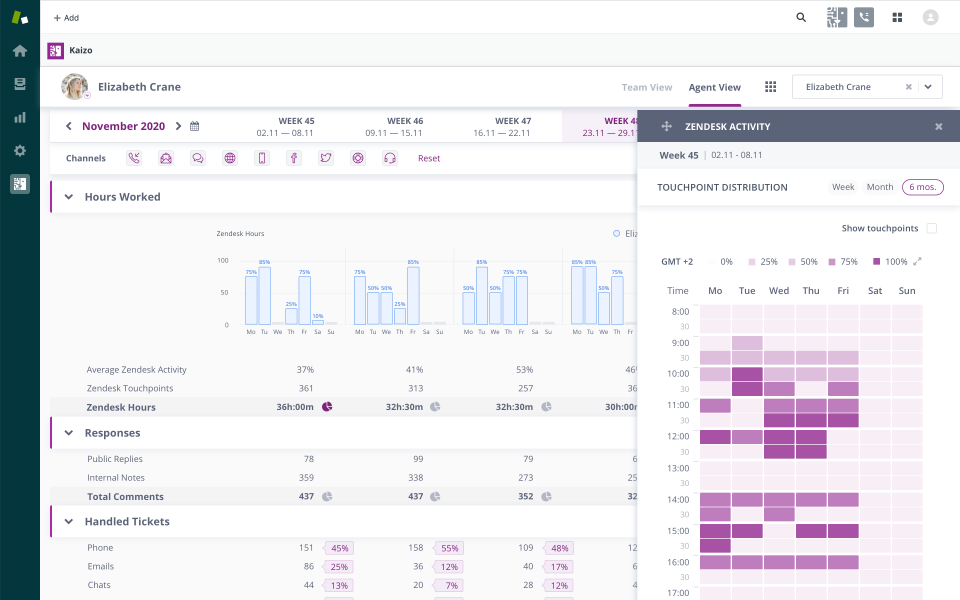This screenshot has width=960, height=600.
Task: Select the Week 46 column header
Action: [393, 126]
